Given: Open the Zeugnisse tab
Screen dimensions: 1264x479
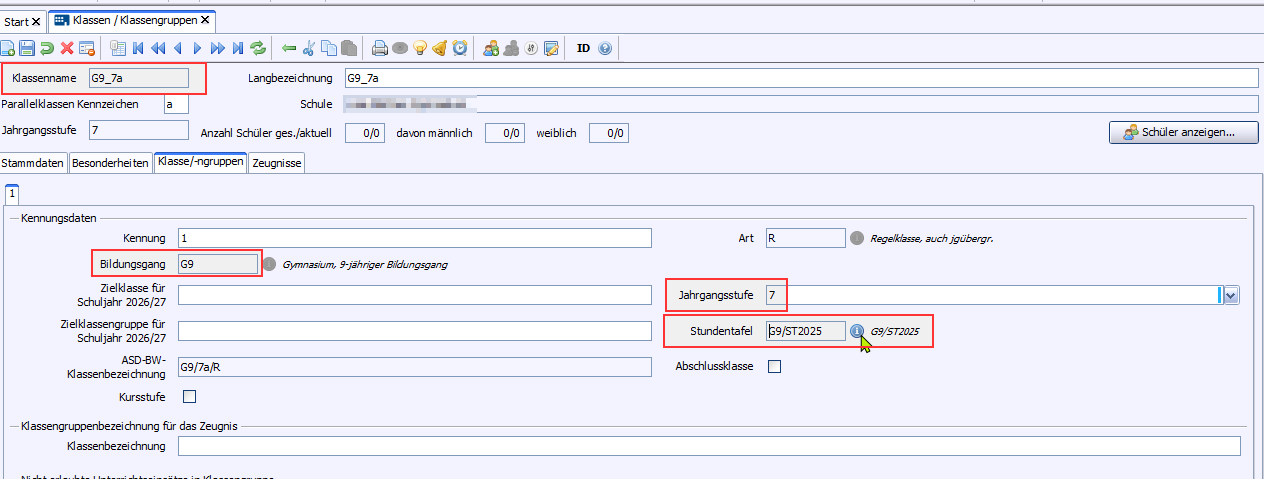Looking at the screenshot, I should [x=276, y=163].
